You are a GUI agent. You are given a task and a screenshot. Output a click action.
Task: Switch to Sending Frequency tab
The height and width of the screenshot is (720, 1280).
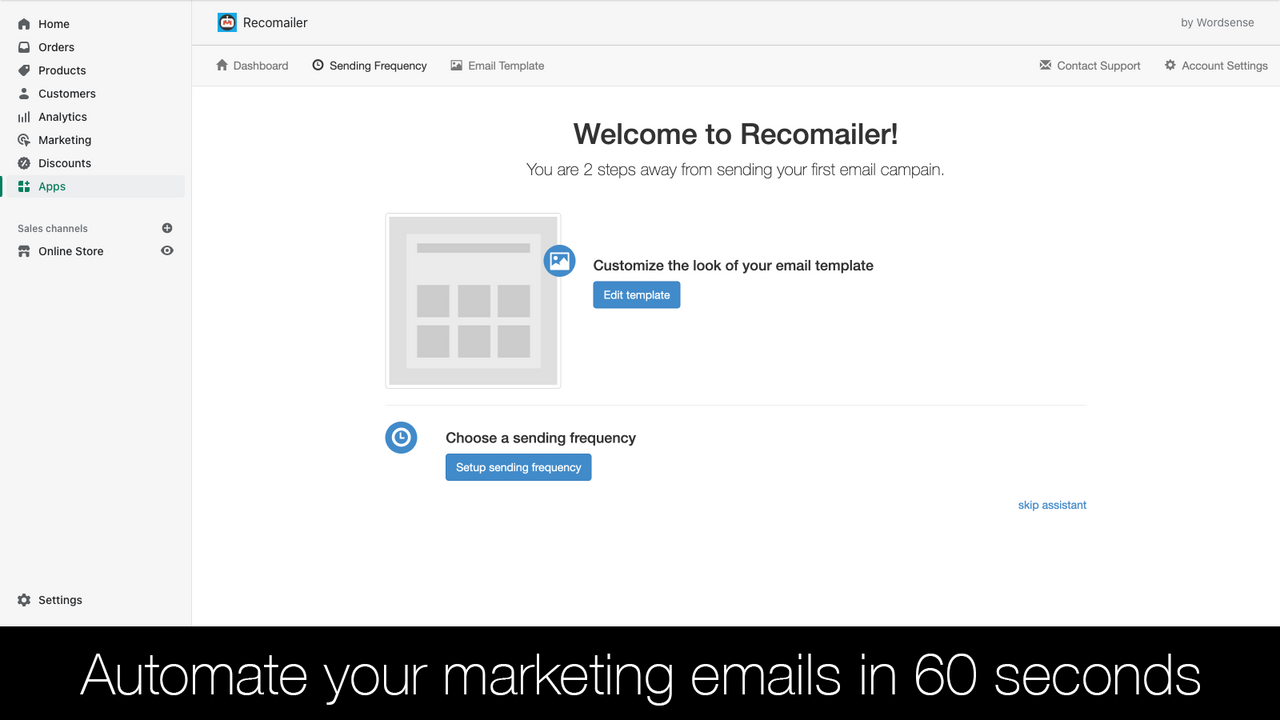click(x=369, y=65)
